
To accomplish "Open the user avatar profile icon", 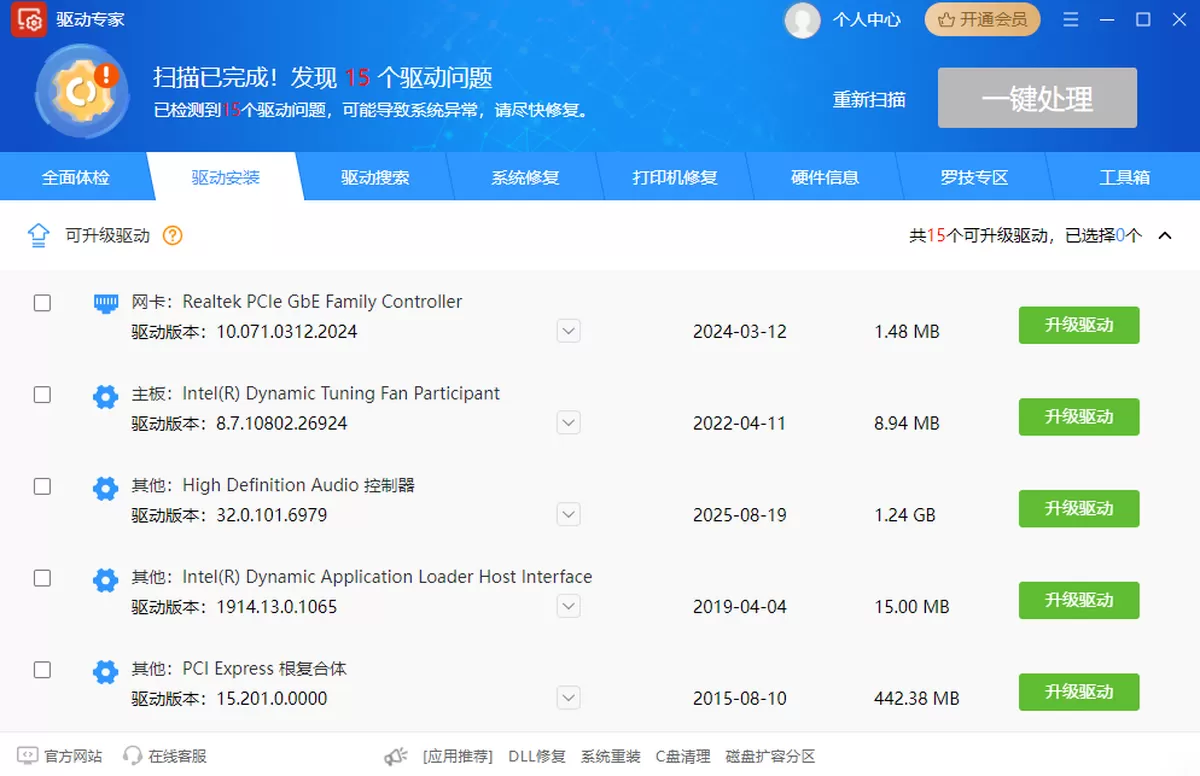I will point(802,20).
